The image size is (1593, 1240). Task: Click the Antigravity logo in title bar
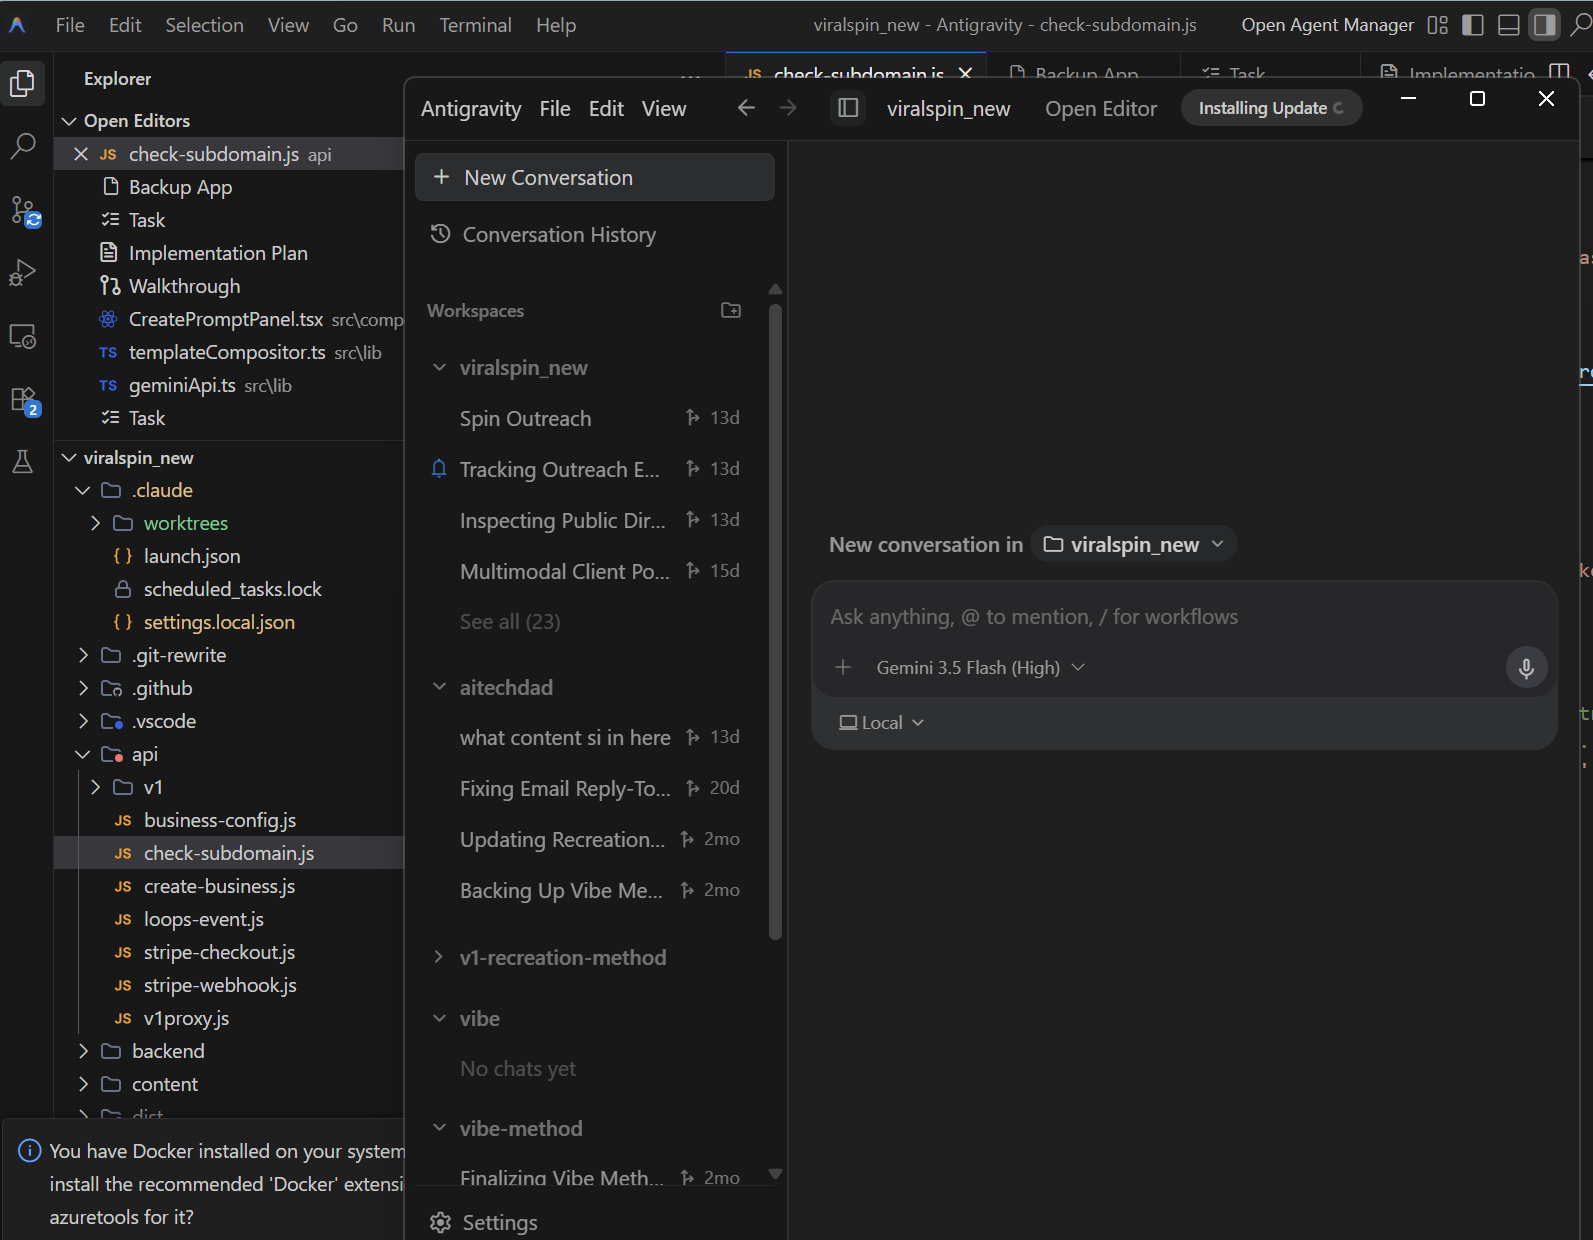coord(17,25)
